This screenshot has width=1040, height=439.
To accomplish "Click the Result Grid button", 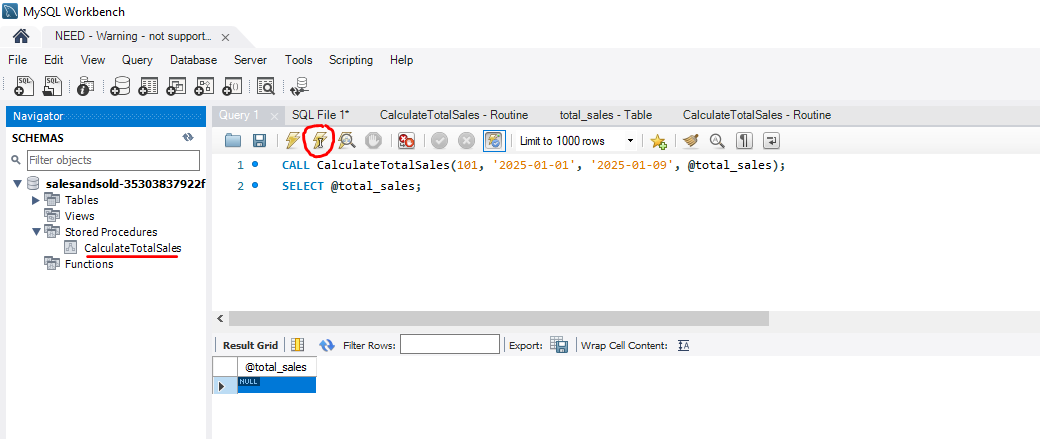I will 250,345.
